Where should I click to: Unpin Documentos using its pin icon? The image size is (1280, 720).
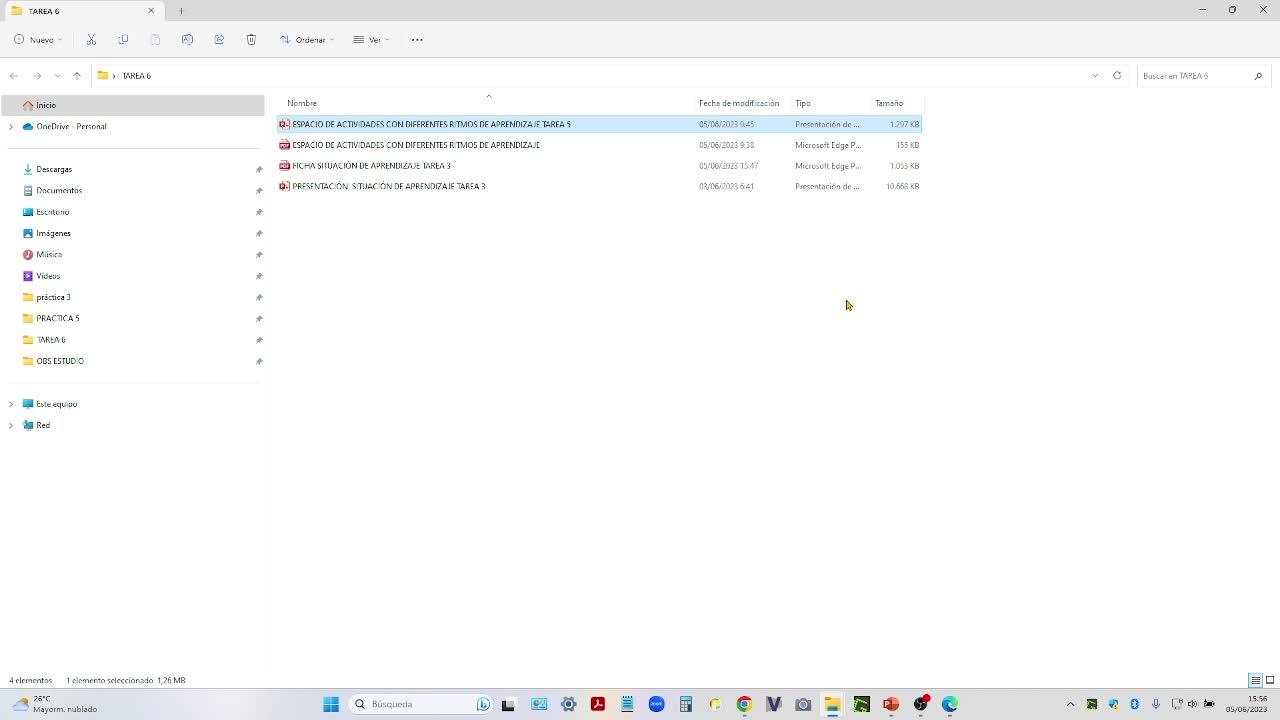(259, 191)
